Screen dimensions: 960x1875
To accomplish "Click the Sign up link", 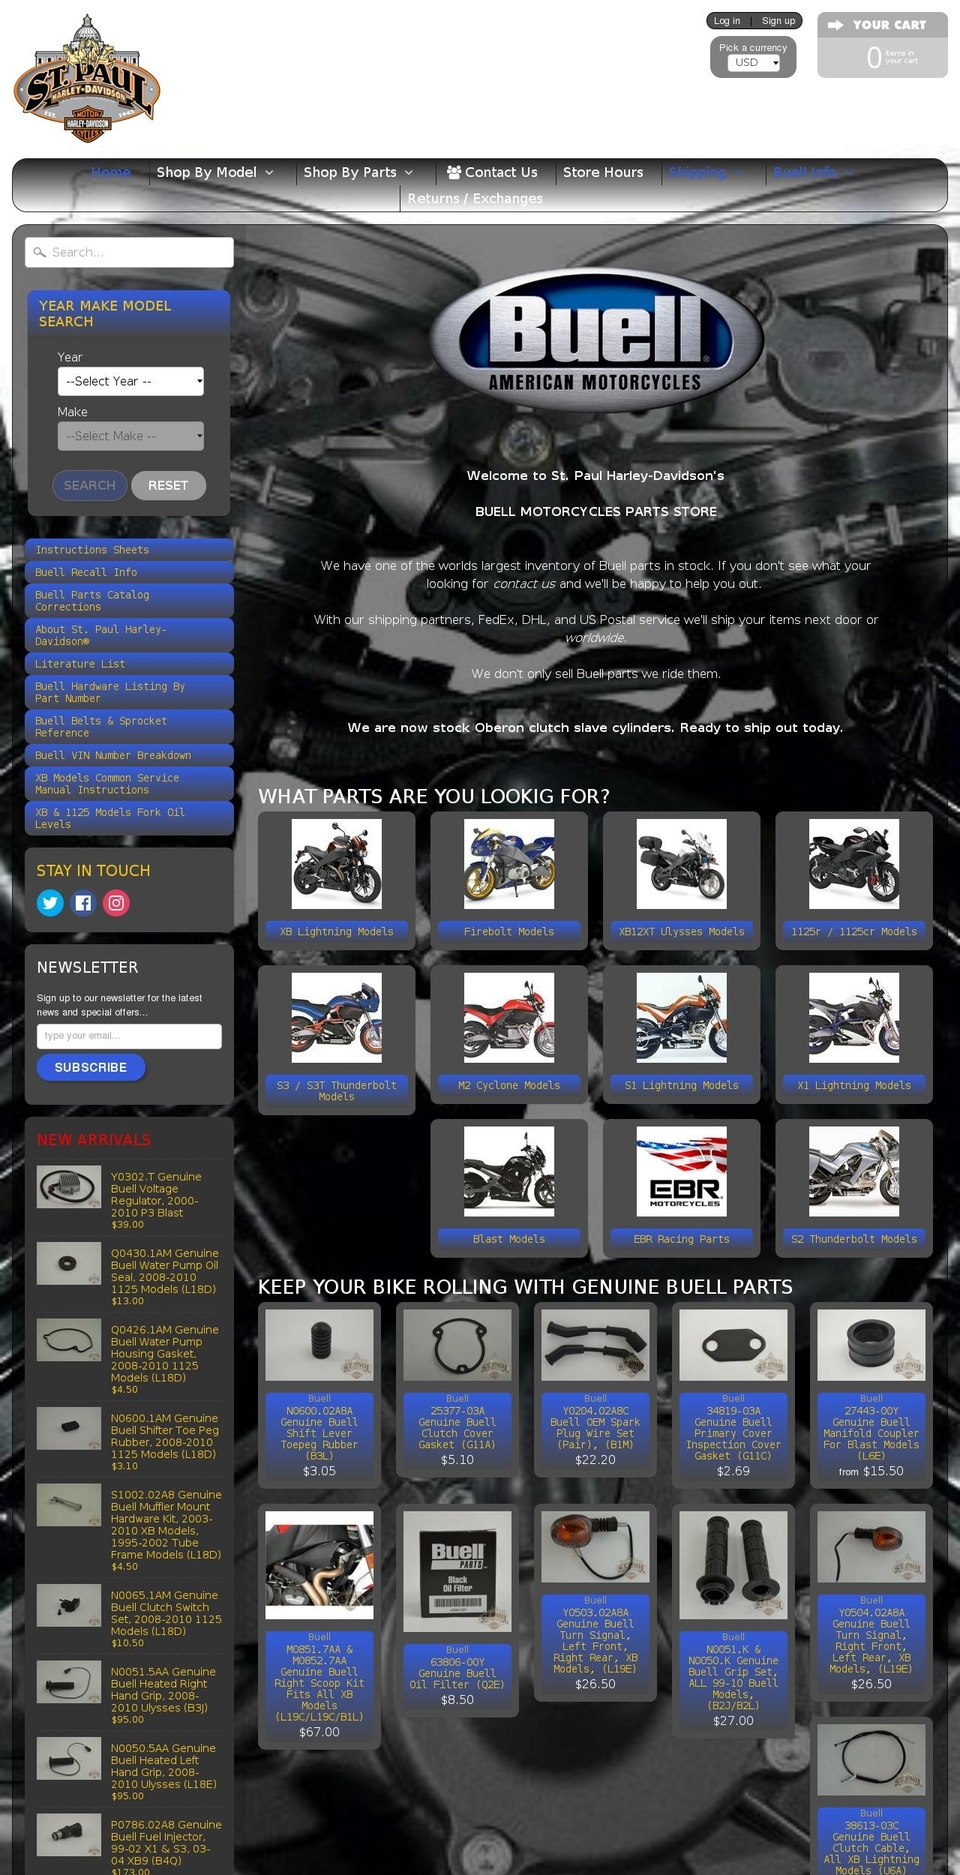I will 778,21.
